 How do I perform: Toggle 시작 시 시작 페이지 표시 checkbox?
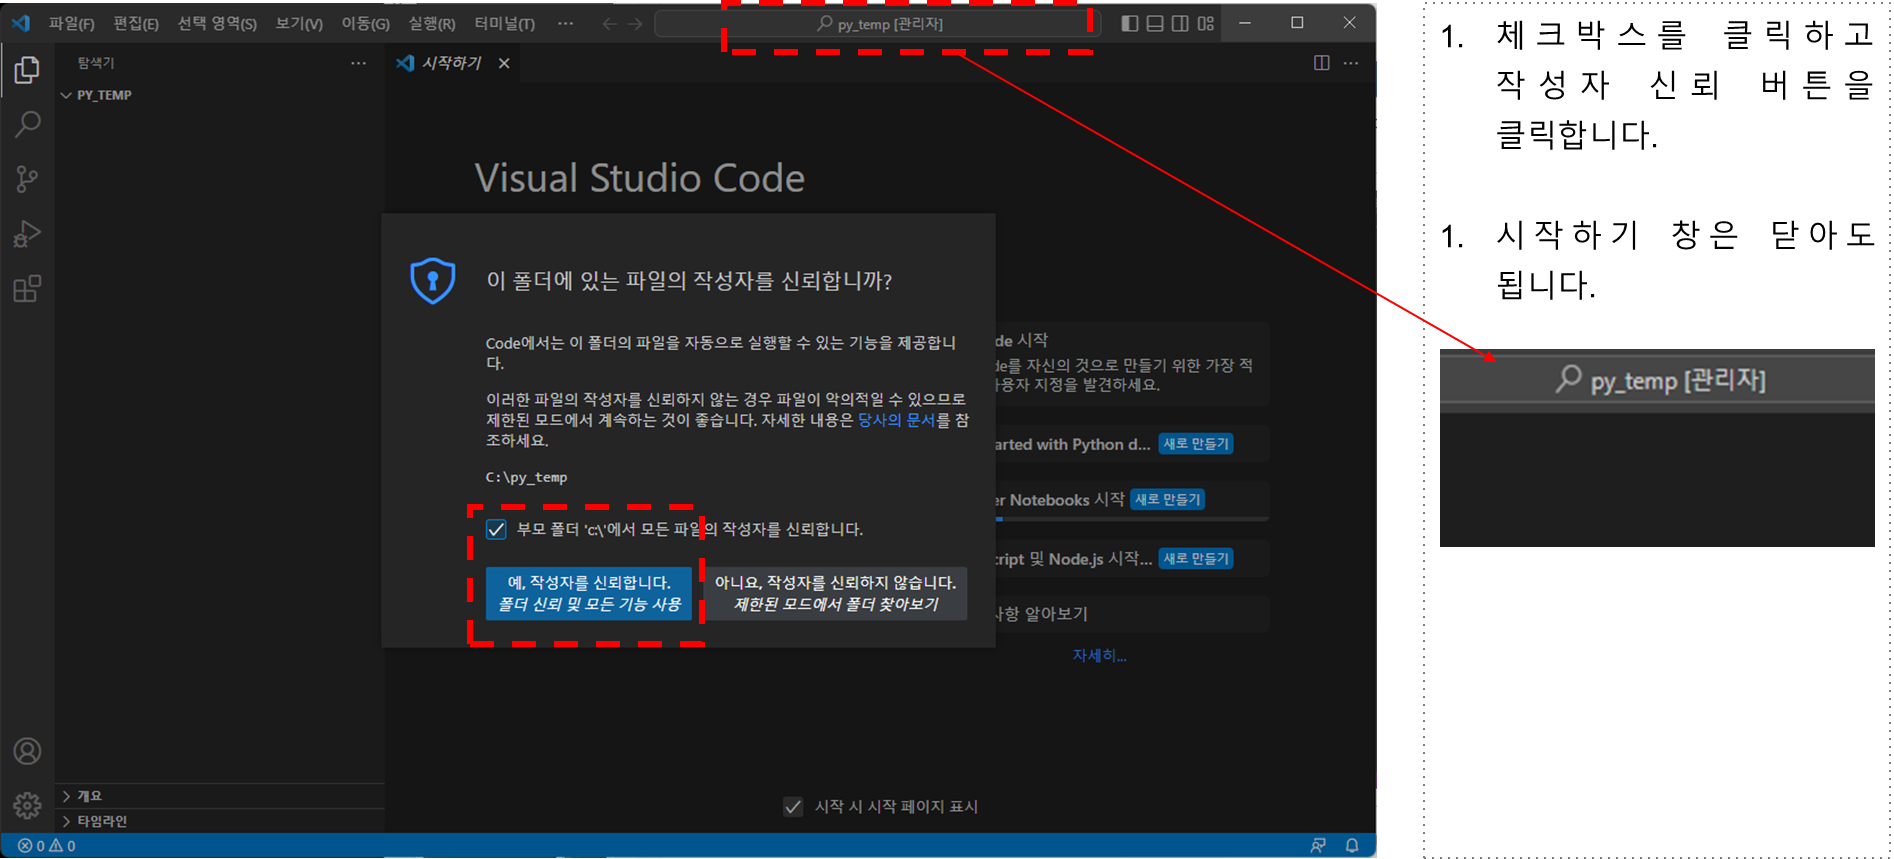[x=793, y=806]
